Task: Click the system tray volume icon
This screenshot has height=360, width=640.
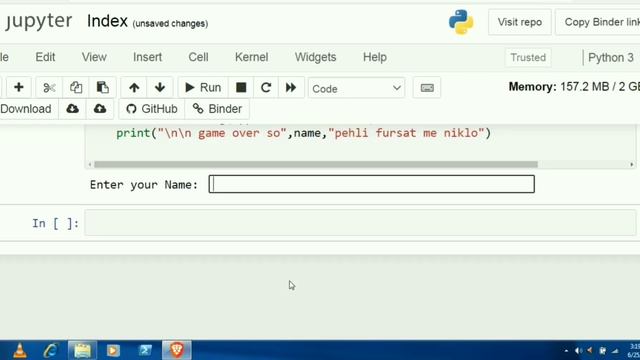Action: point(578,351)
